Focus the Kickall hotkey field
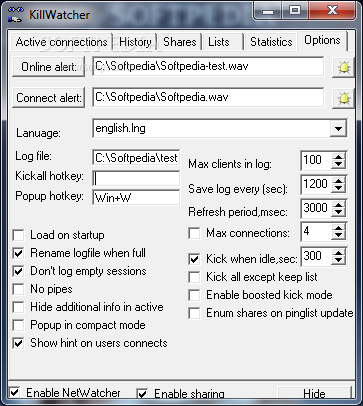This screenshot has width=363, height=406. pyautogui.click(x=136, y=179)
